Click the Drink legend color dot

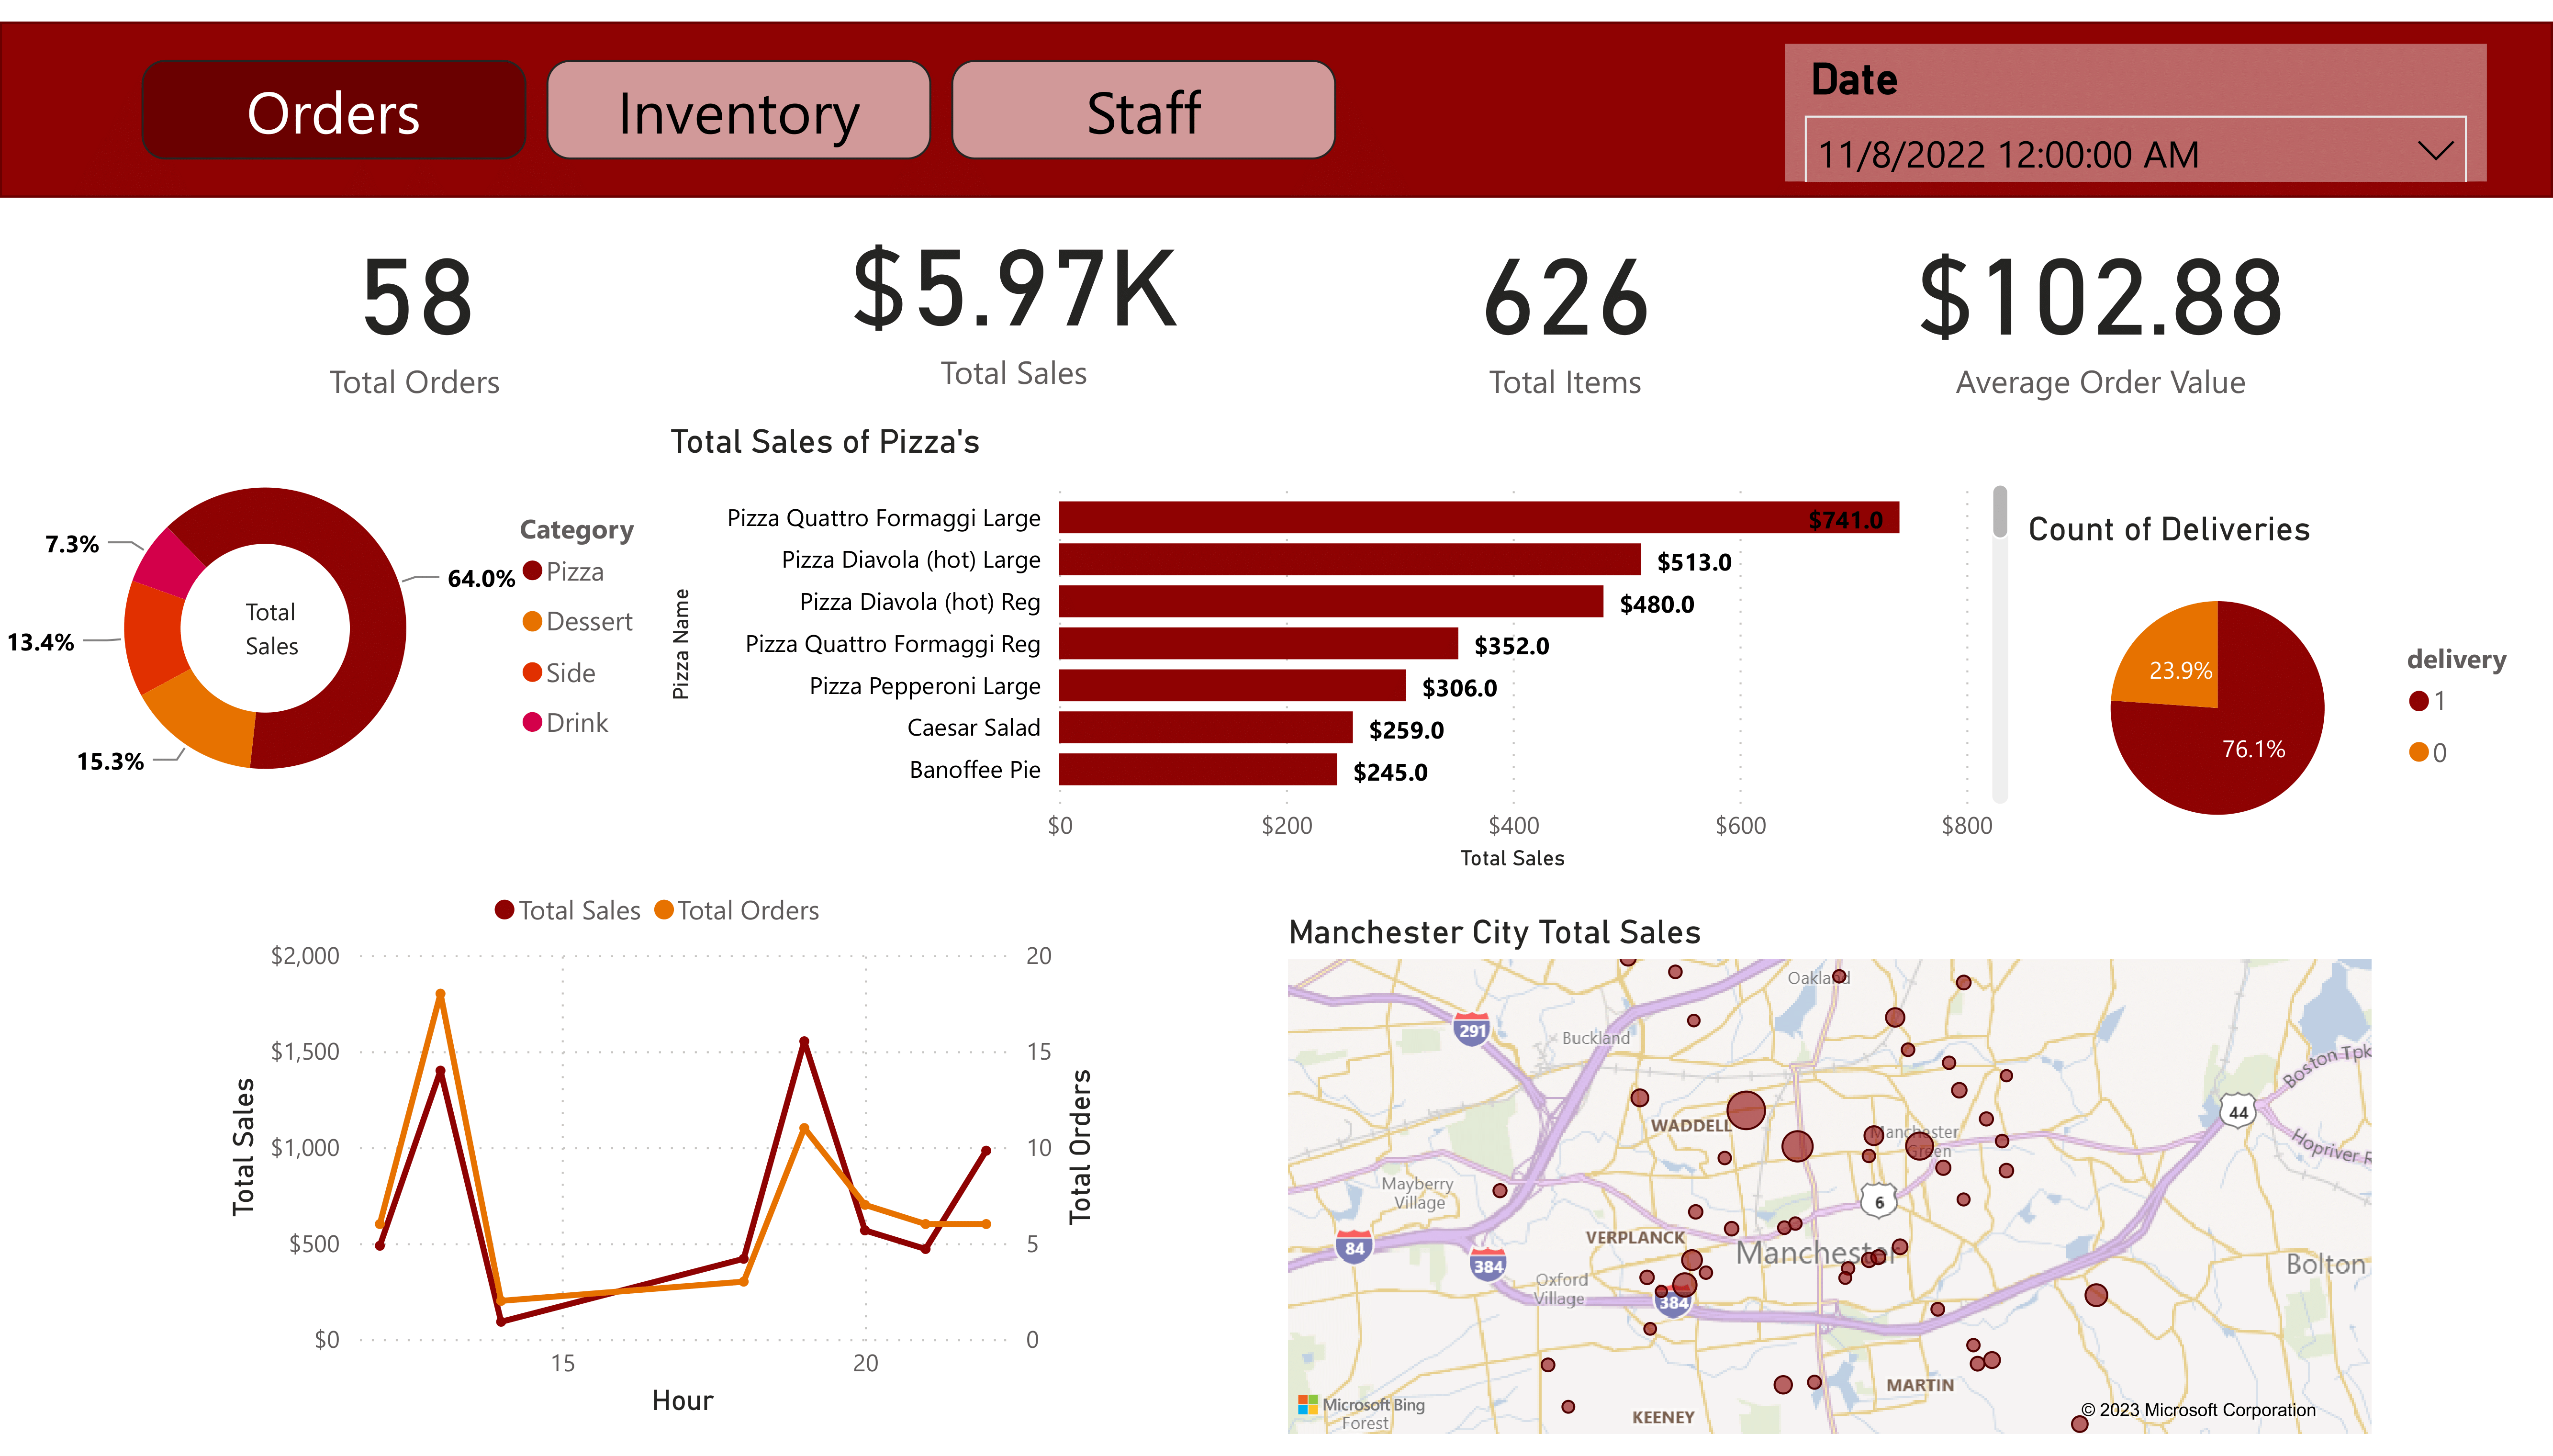(x=533, y=722)
